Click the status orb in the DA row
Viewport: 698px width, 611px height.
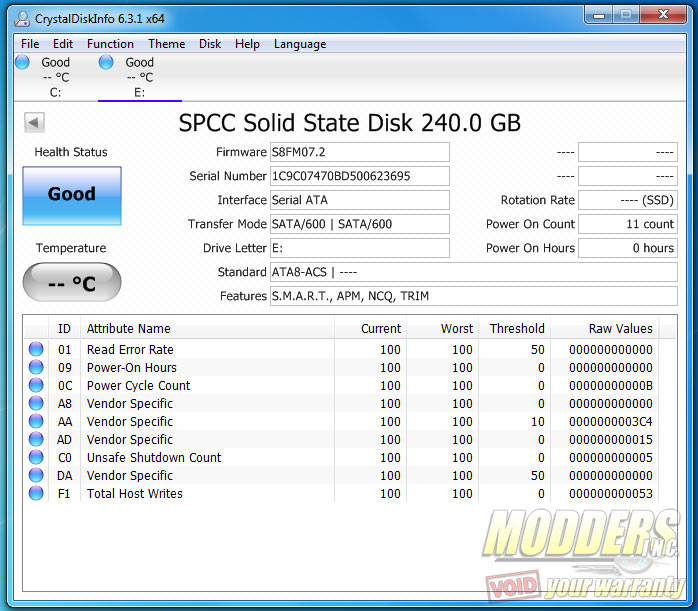point(36,476)
